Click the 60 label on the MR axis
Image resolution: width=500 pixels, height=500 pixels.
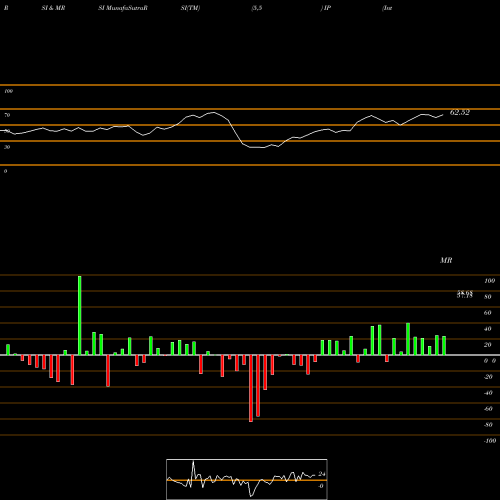click(488, 313)
